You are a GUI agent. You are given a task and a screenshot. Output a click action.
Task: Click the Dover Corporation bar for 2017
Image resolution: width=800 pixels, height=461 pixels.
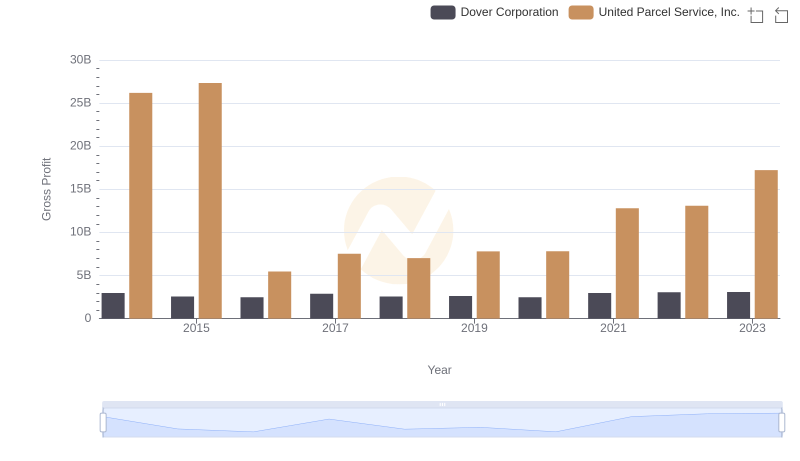point(321,306)
